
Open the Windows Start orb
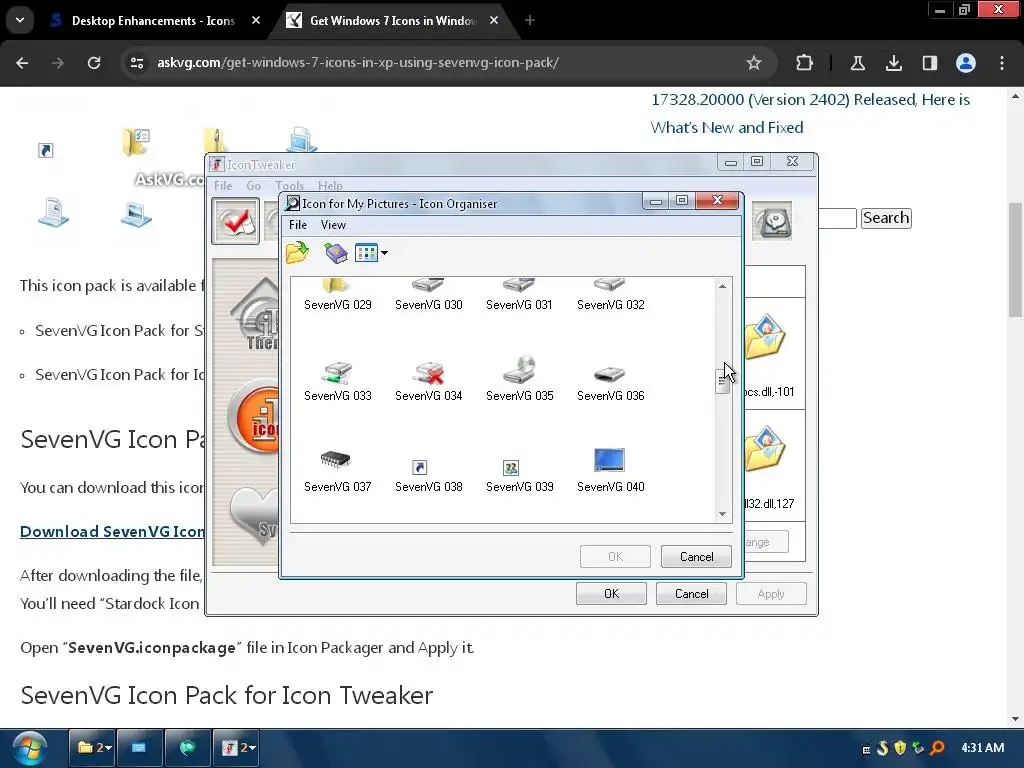(x=28, y=748)
